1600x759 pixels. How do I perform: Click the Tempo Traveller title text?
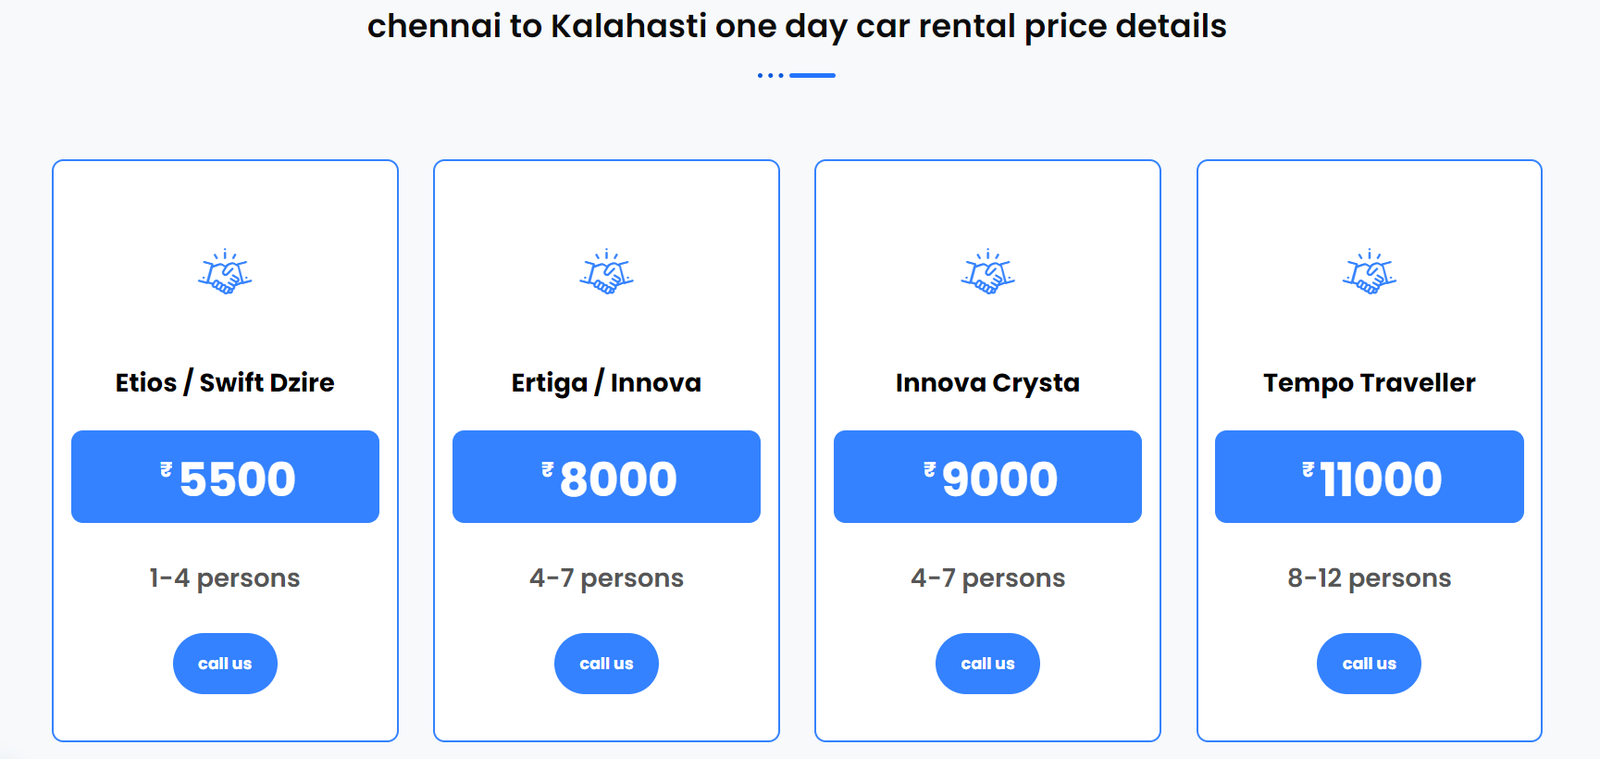(1369, 382)
